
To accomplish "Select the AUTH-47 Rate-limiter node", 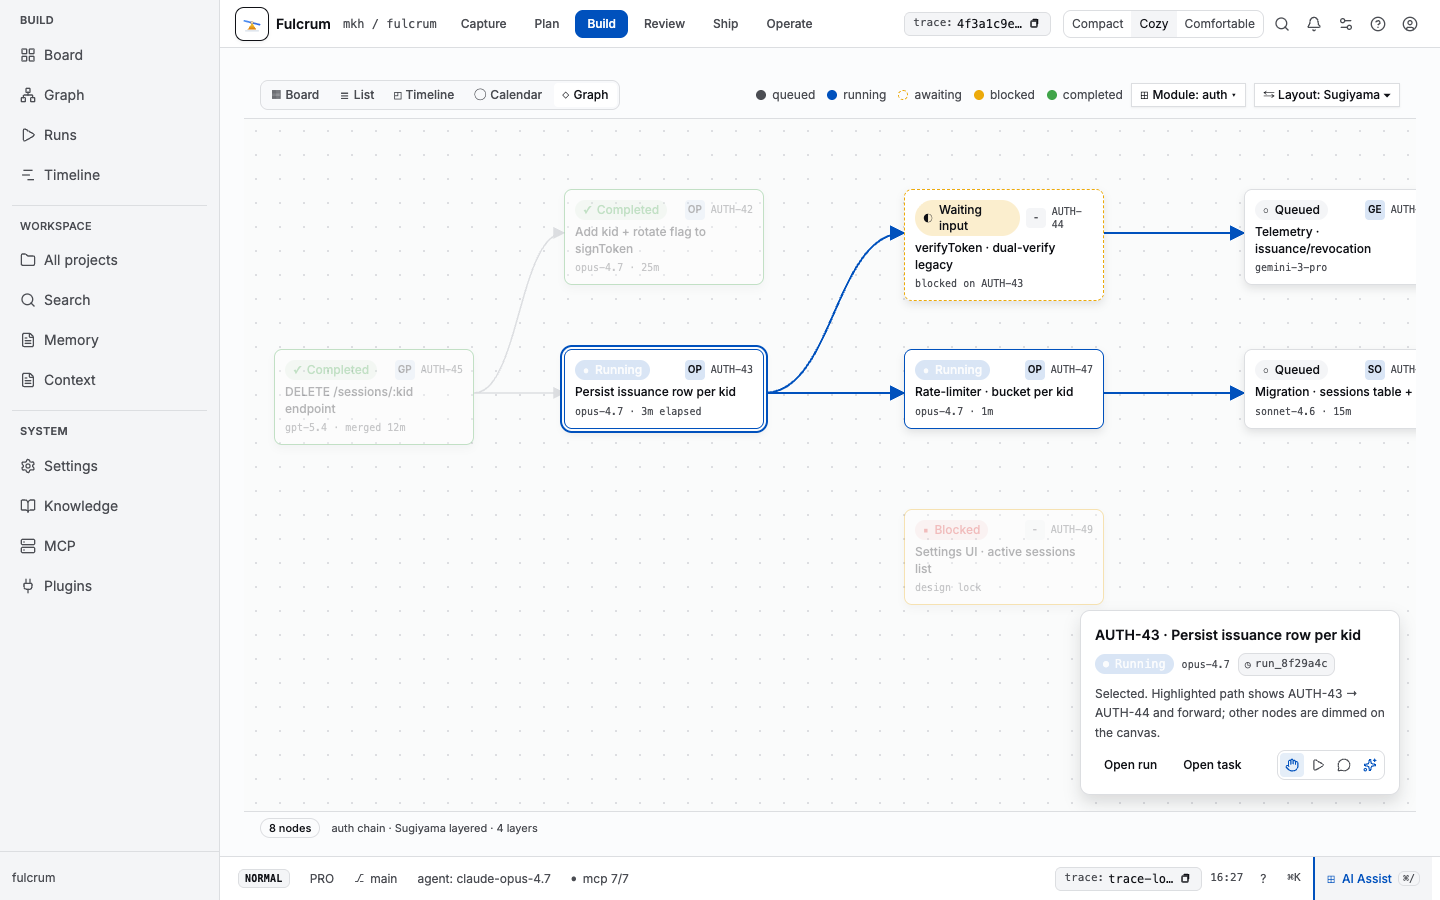I will [x=1004, y=389].
